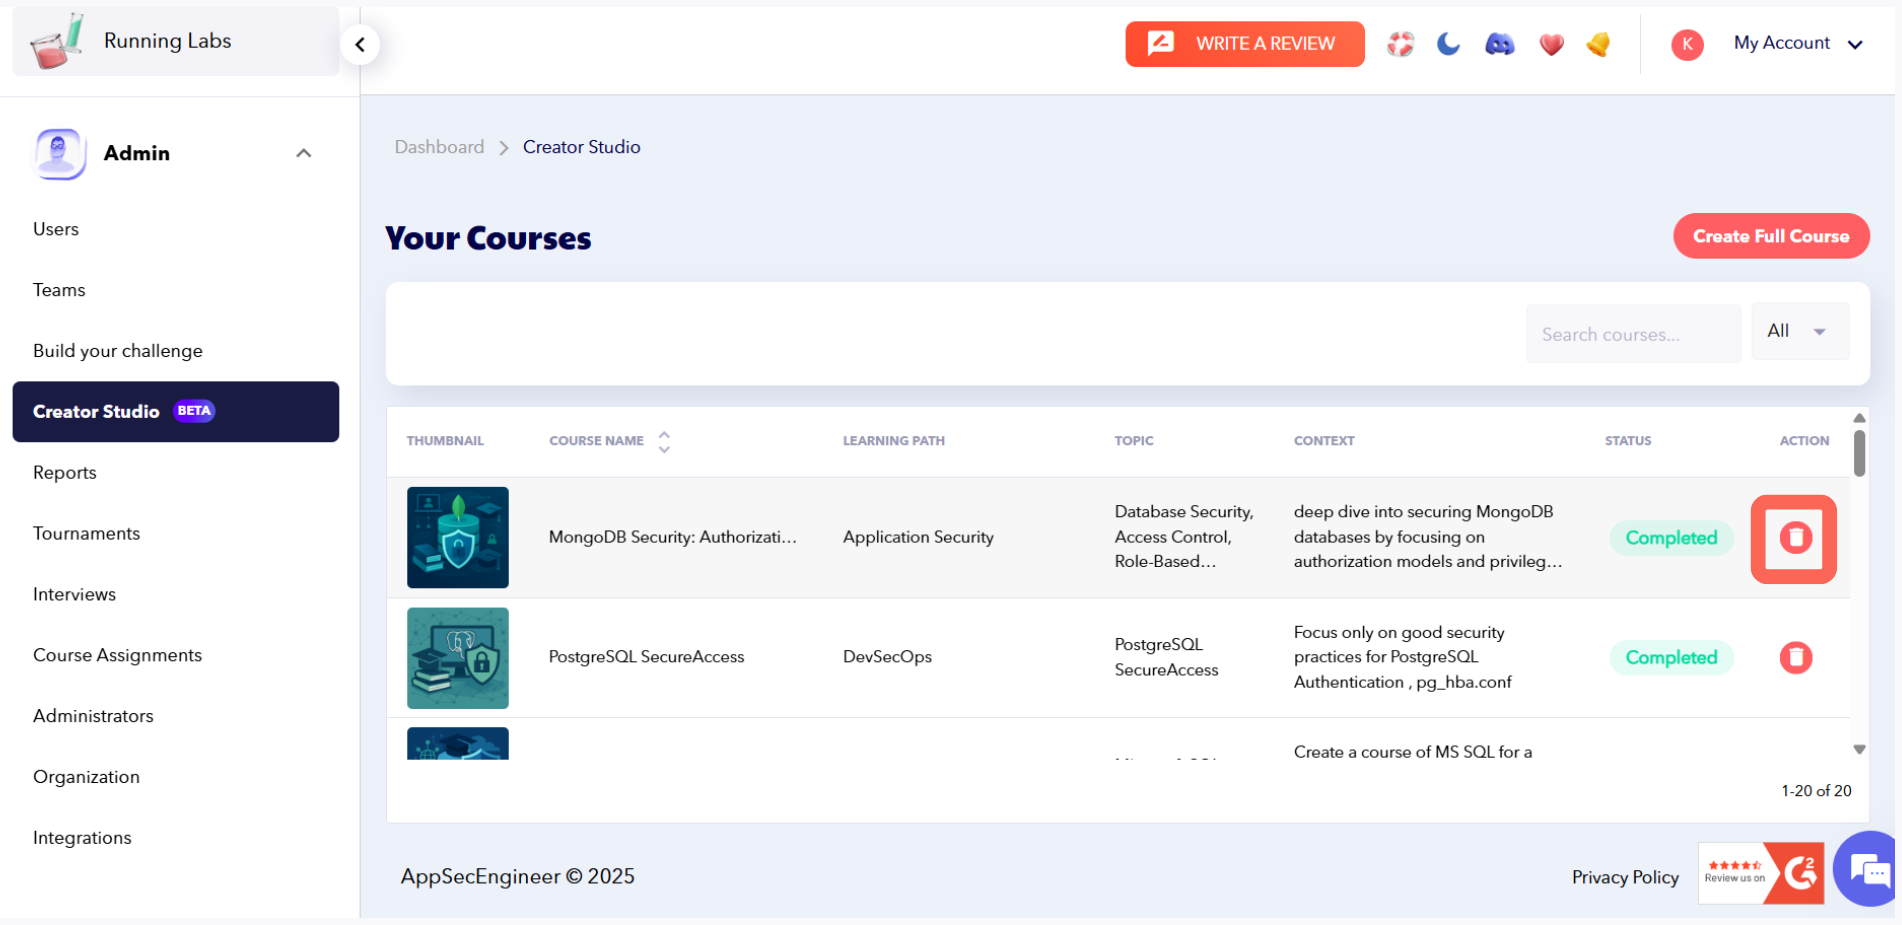The width and height of the screenshot is (1902, 925).
Task: Collapse the sidebar with the arrow toggle
Action: pyautogui.click(x=359, y=44)
